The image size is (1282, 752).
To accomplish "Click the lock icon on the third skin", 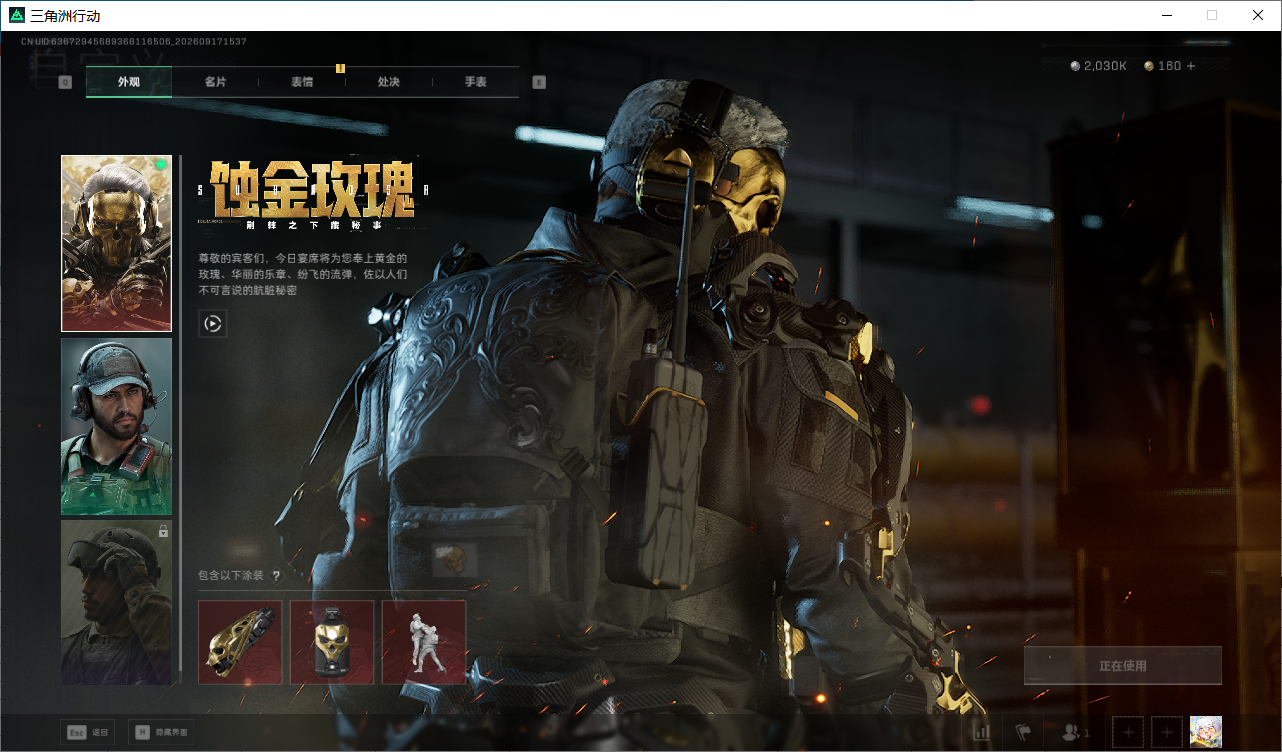I will 162,532.
